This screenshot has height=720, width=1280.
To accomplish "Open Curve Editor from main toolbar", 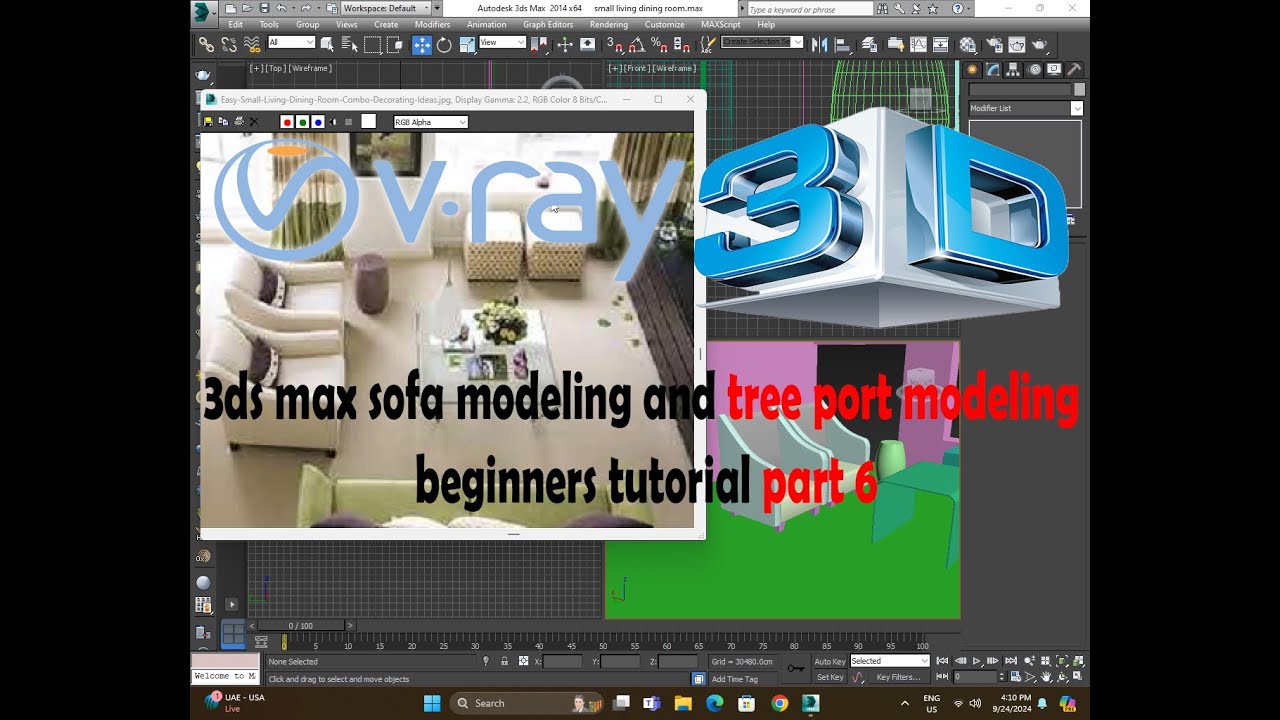I will 918,44.
